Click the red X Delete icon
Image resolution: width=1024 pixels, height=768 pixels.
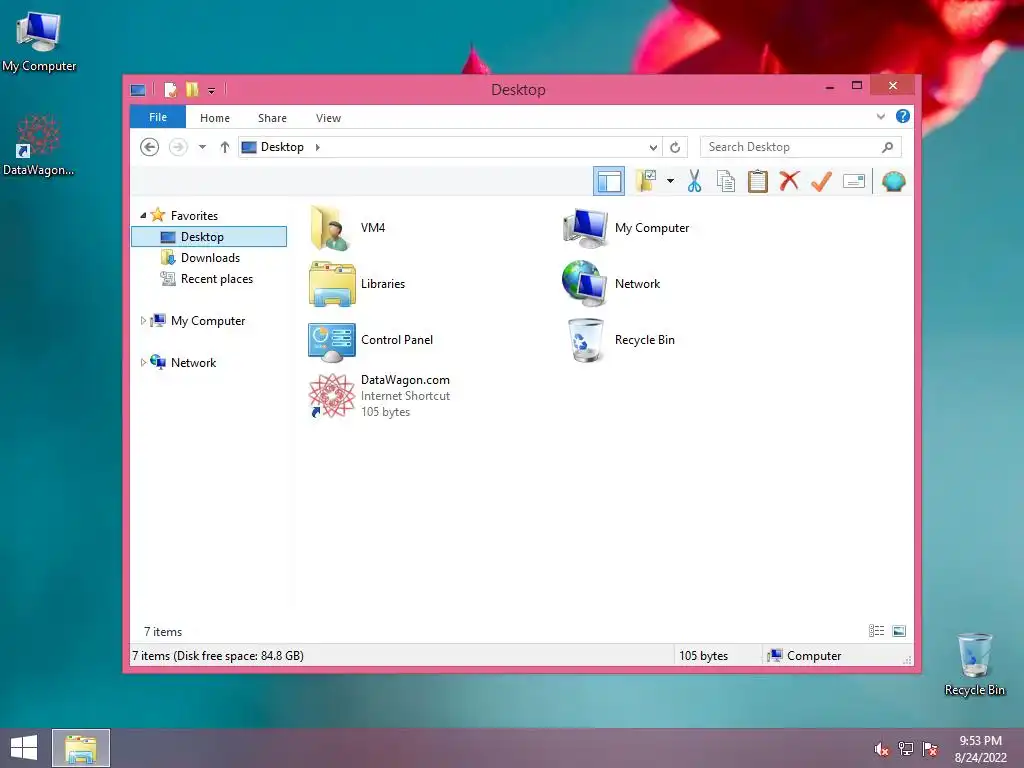click(x=789, y=181)
